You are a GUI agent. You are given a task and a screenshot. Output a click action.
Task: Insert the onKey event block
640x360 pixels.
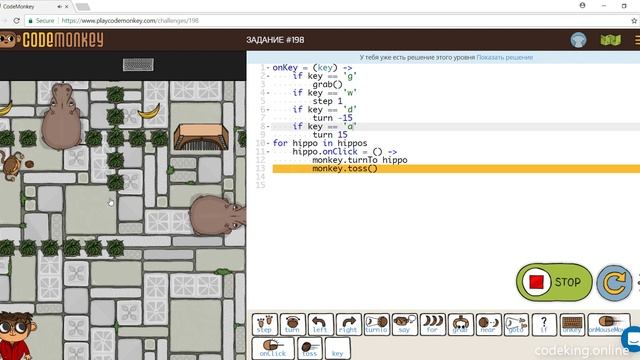572,324
